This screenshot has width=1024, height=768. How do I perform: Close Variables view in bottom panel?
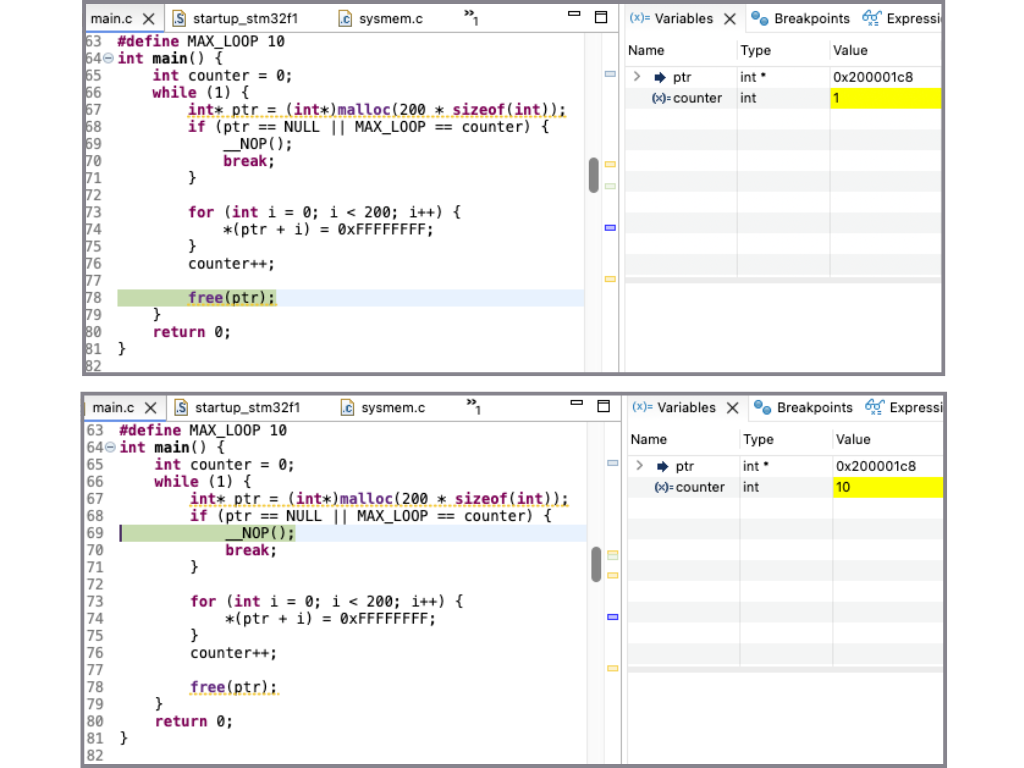pos(733,408)
